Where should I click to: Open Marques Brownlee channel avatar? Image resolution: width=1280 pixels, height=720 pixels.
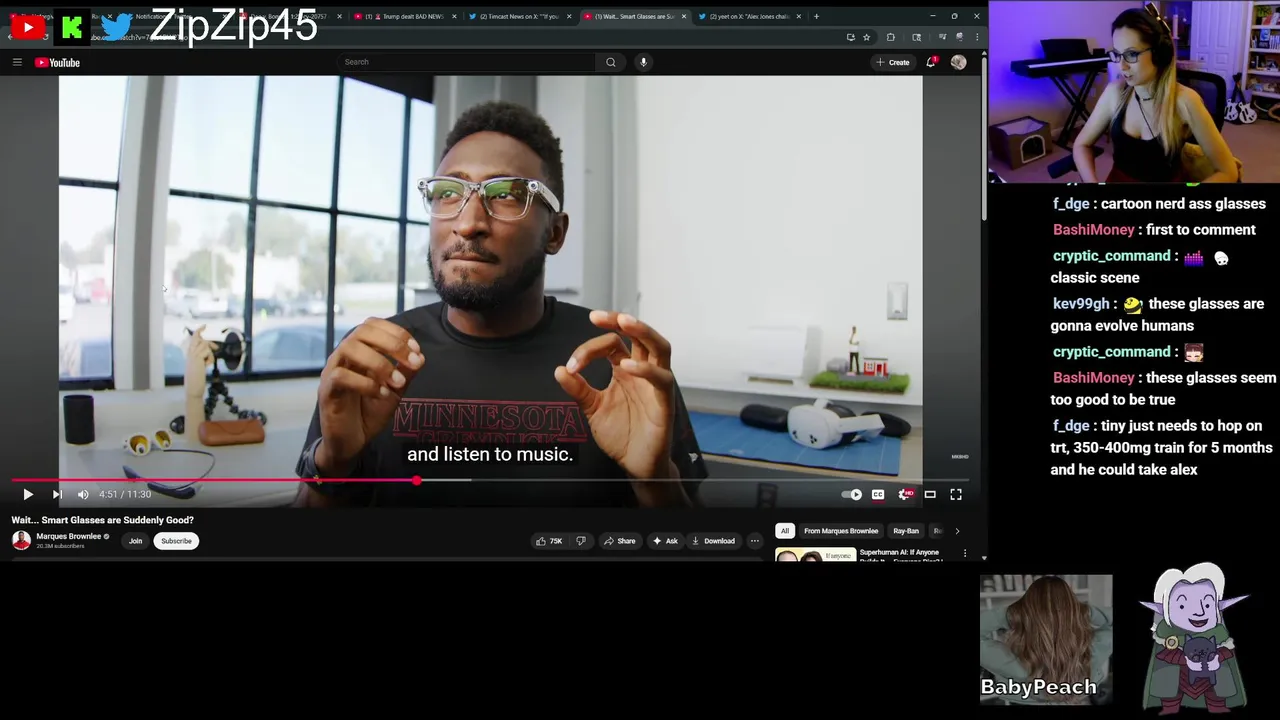click(x=21, y=540)
